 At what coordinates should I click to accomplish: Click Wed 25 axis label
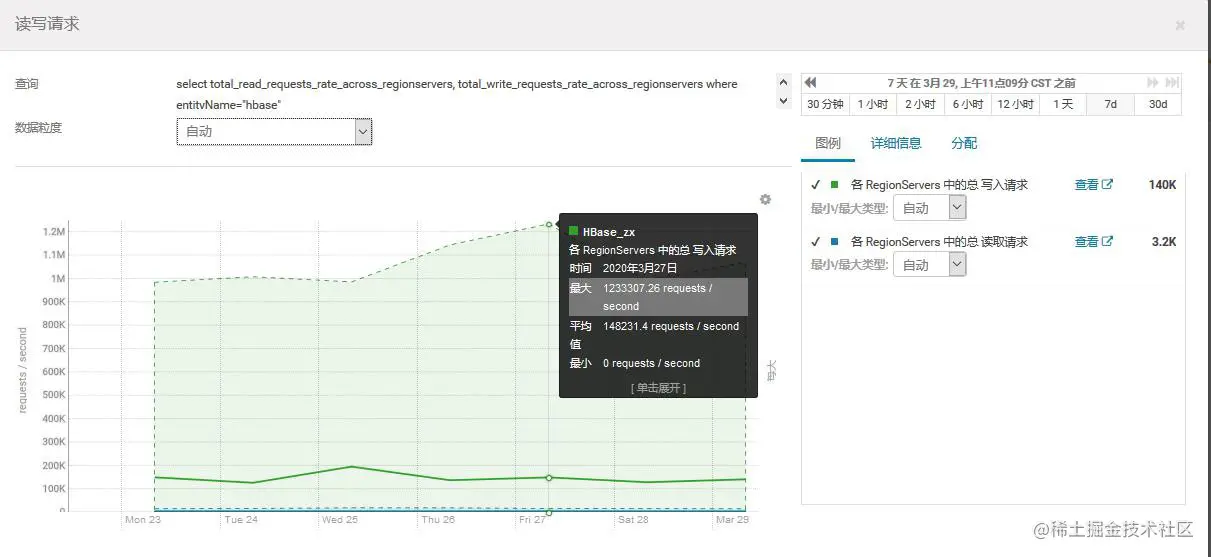click(339, 520)
